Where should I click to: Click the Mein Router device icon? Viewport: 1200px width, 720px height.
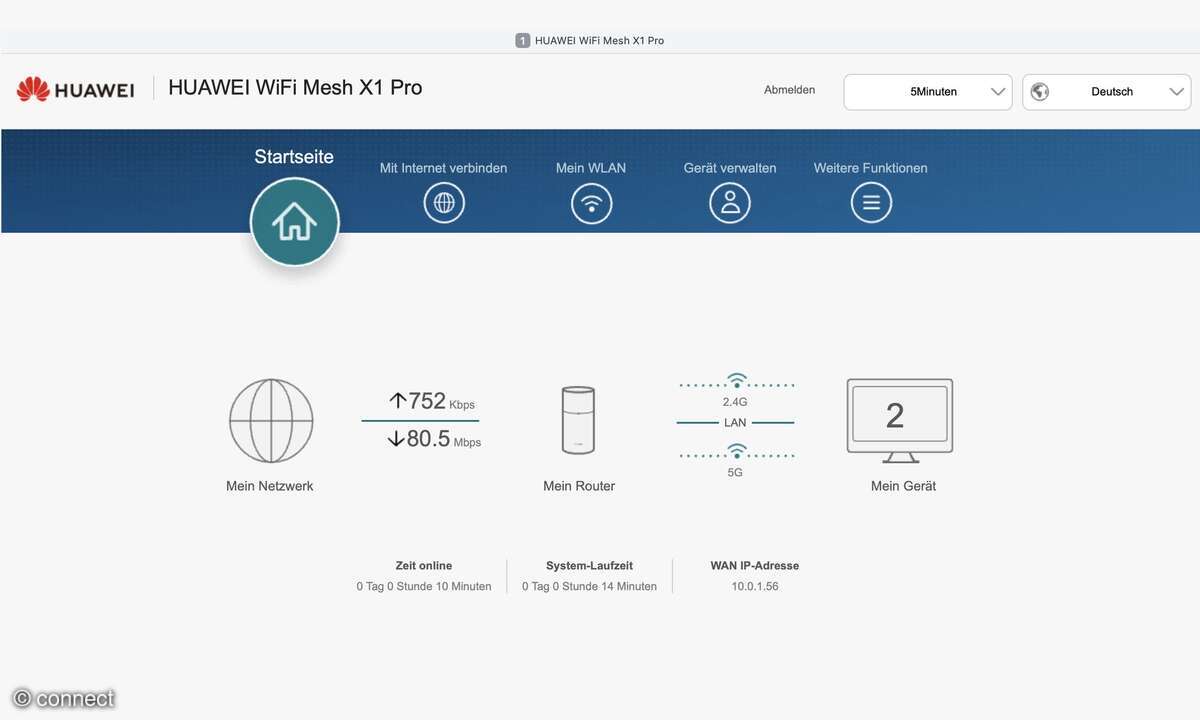(578, 421)
